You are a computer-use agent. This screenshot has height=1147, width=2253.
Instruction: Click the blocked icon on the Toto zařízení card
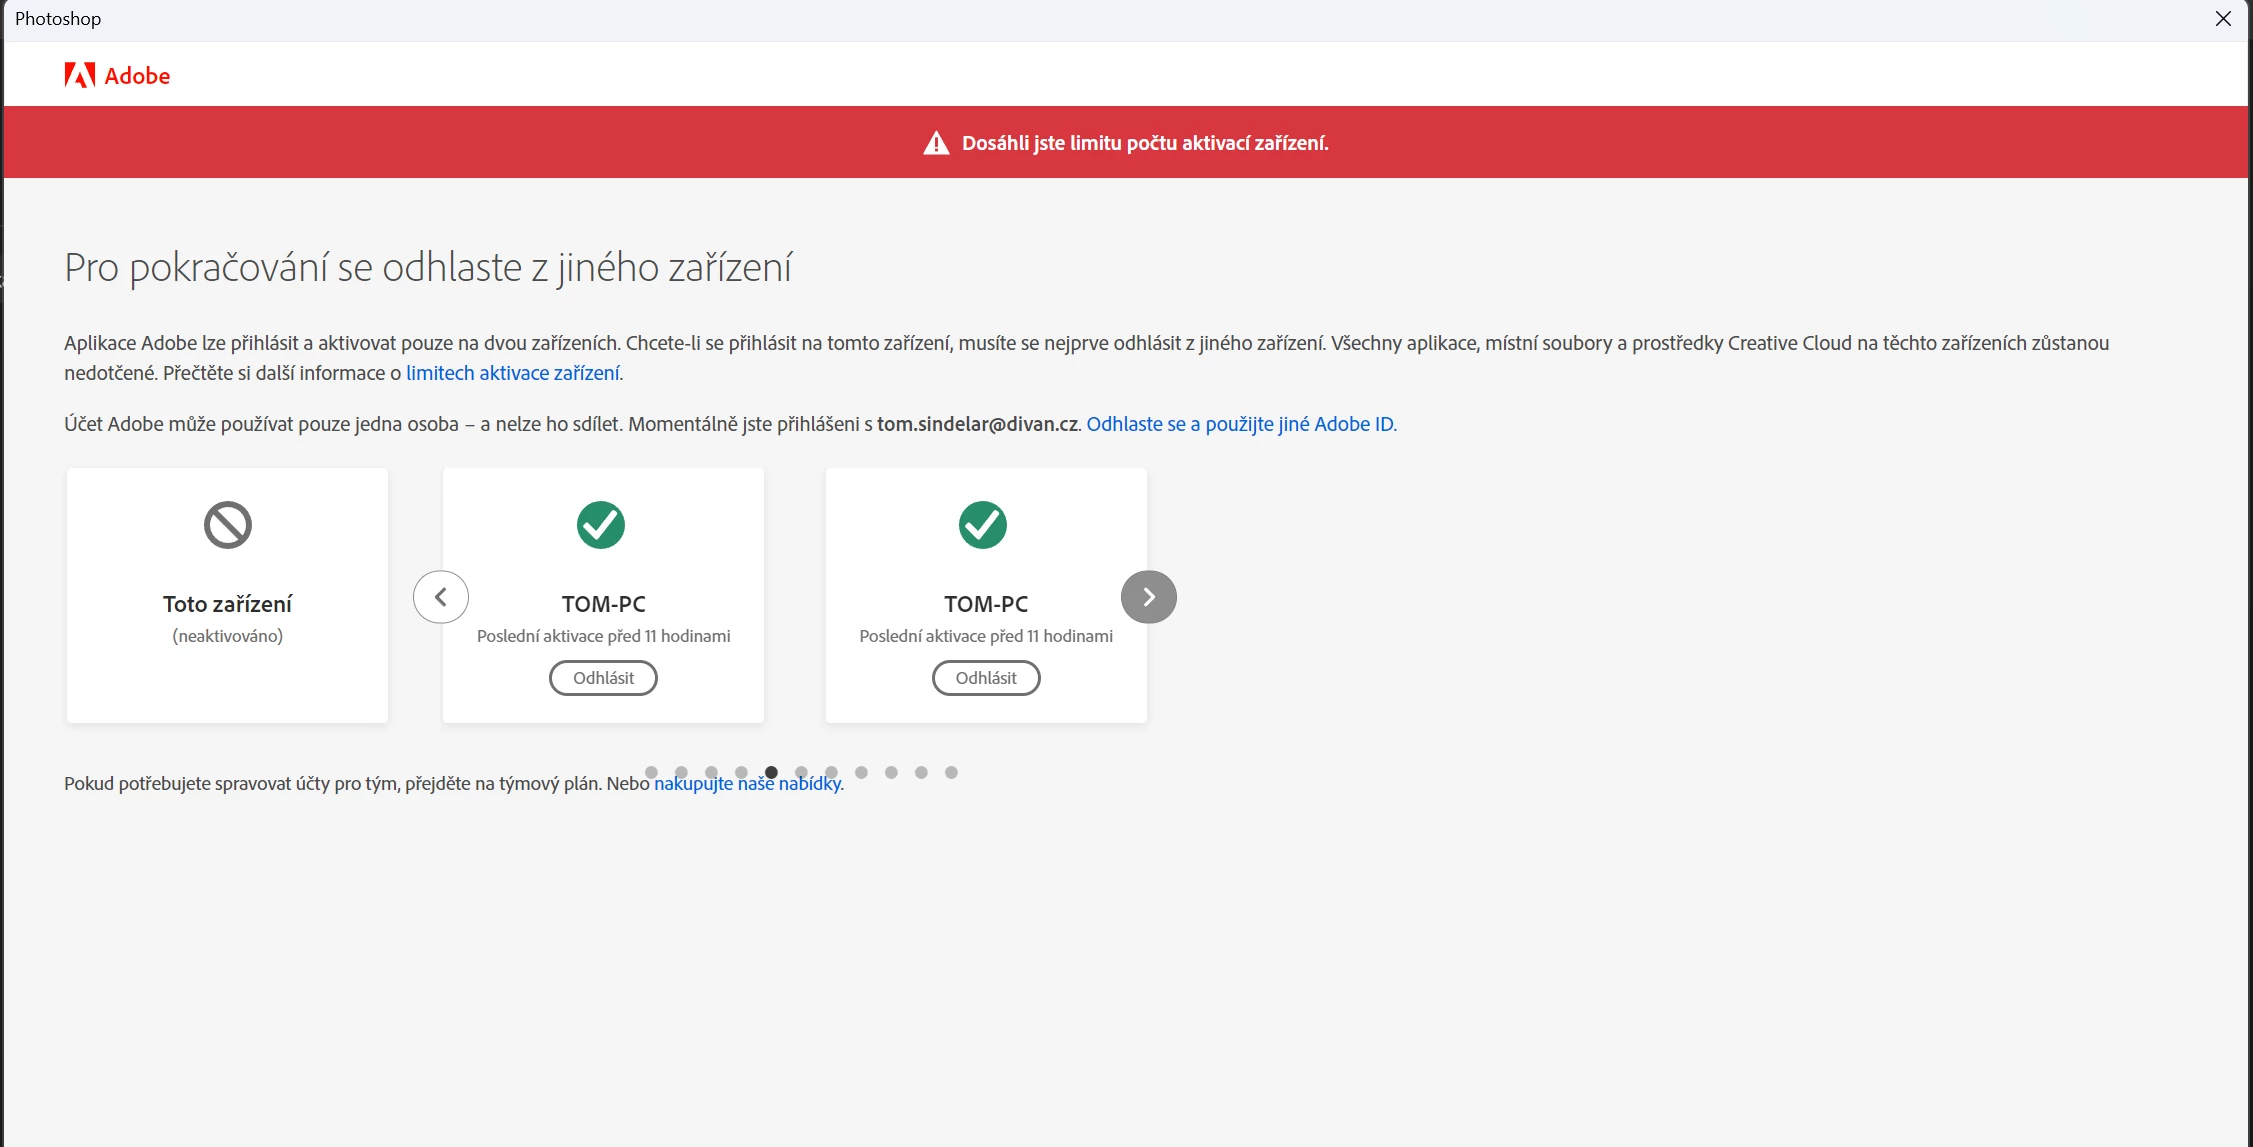pyautogui.click(x=228, y=525)
